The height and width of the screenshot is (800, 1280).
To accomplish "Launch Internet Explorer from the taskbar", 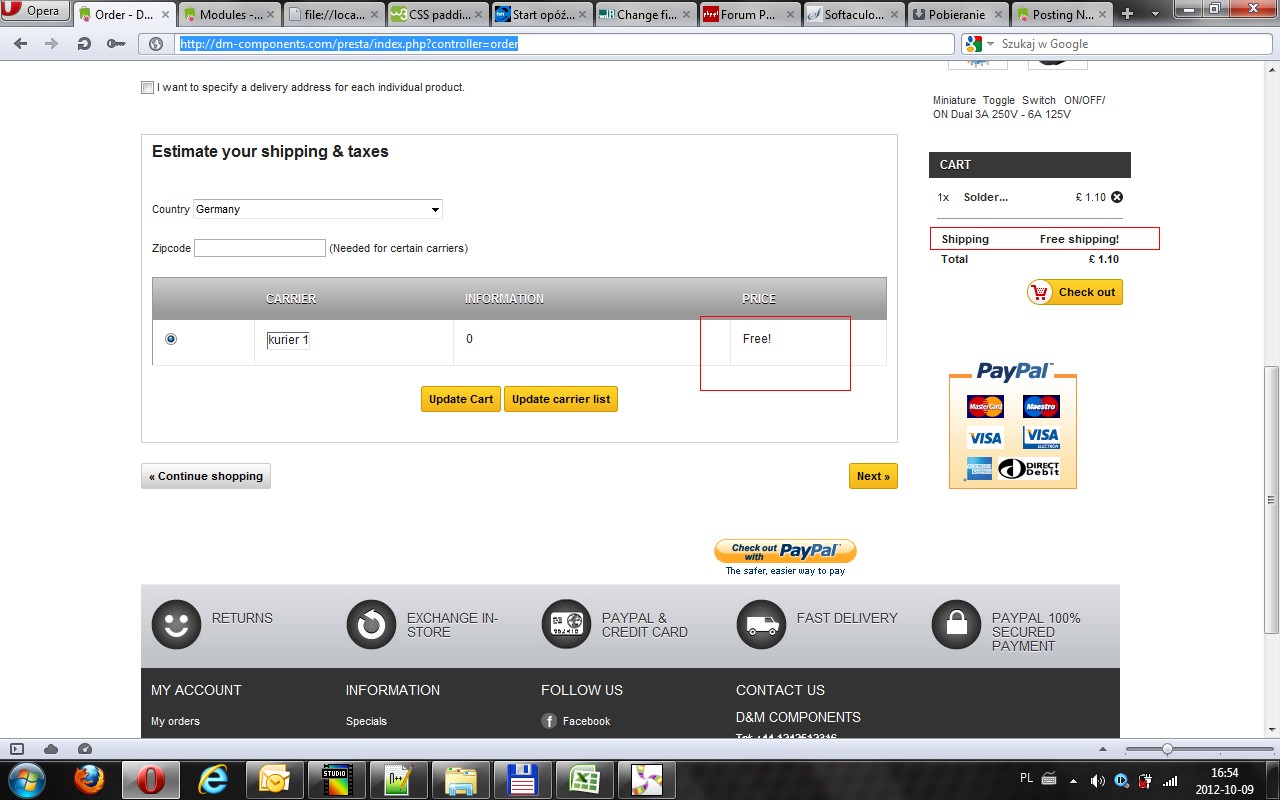I will (213, 779).
